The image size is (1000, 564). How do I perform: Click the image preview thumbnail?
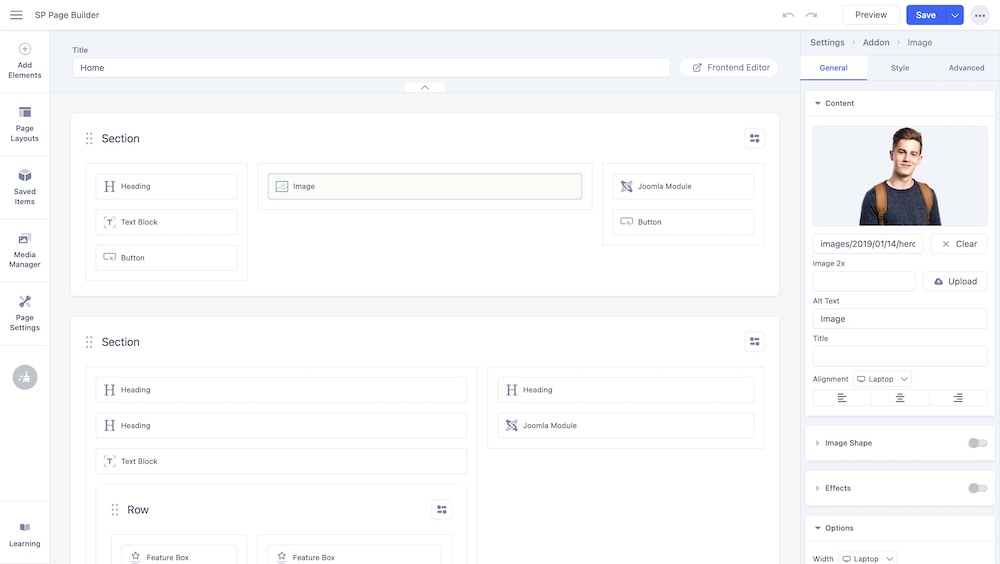coord(900,175)
